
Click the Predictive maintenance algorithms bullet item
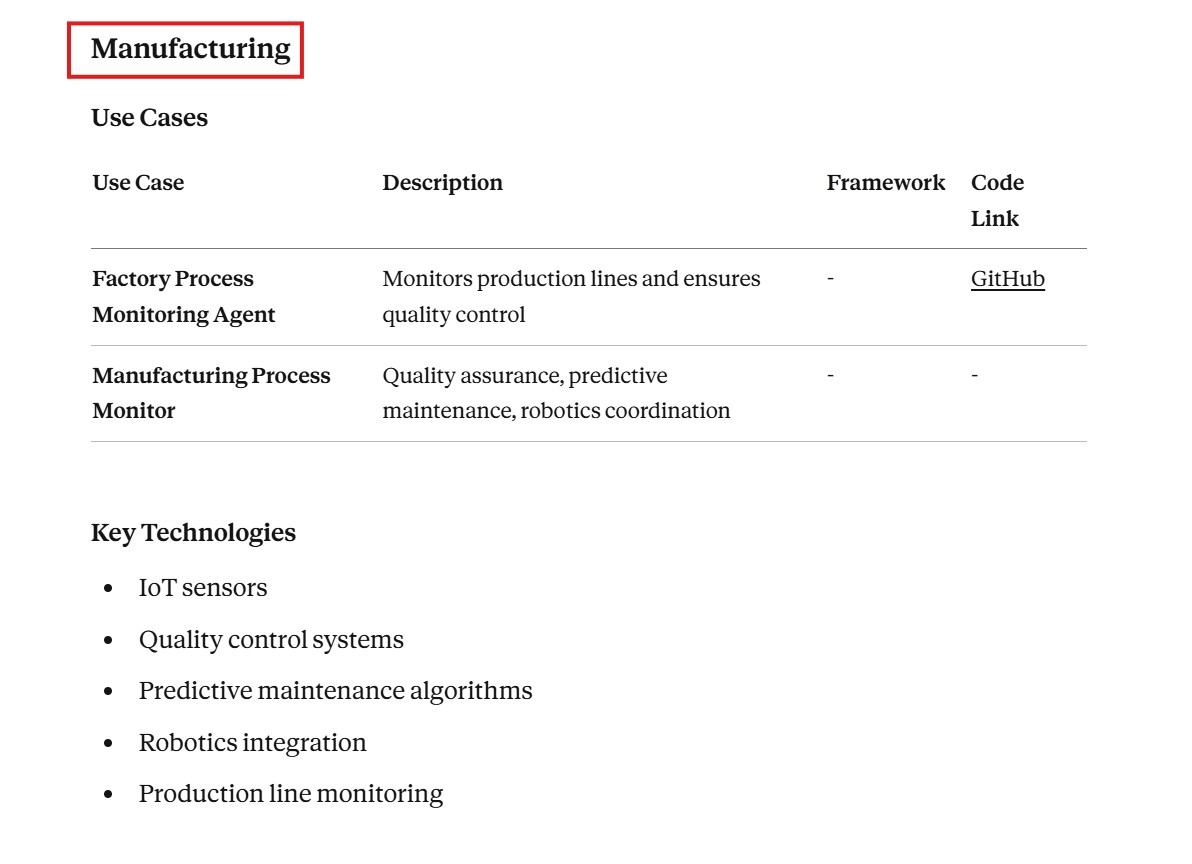[x=335, y=691]
